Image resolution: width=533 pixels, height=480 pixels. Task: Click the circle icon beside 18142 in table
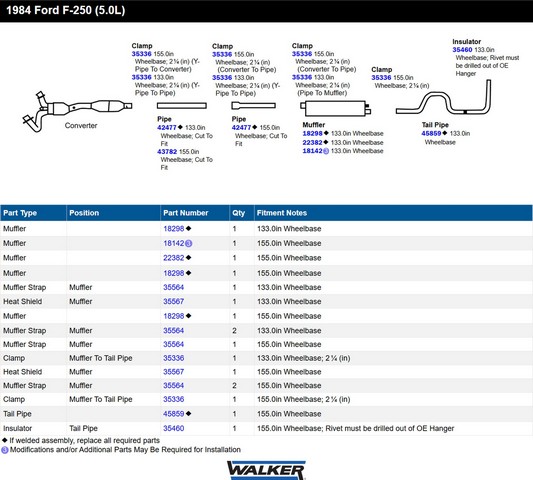[x=189, y=243]
